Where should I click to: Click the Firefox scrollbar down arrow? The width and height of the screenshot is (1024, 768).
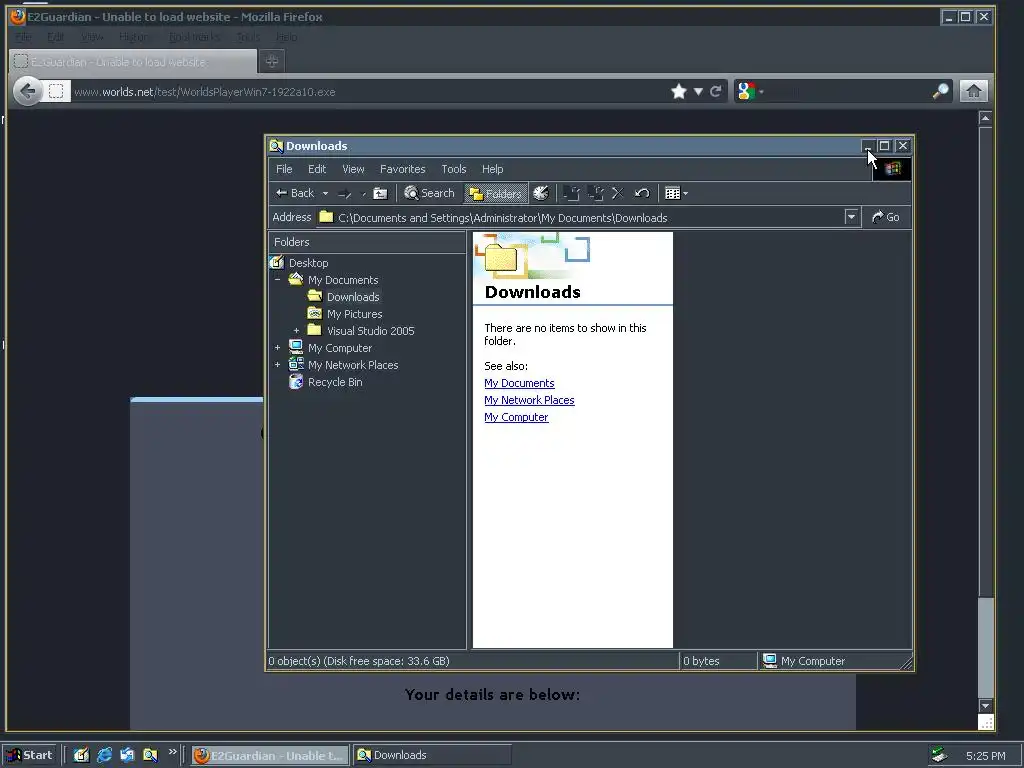coord(985,706)
